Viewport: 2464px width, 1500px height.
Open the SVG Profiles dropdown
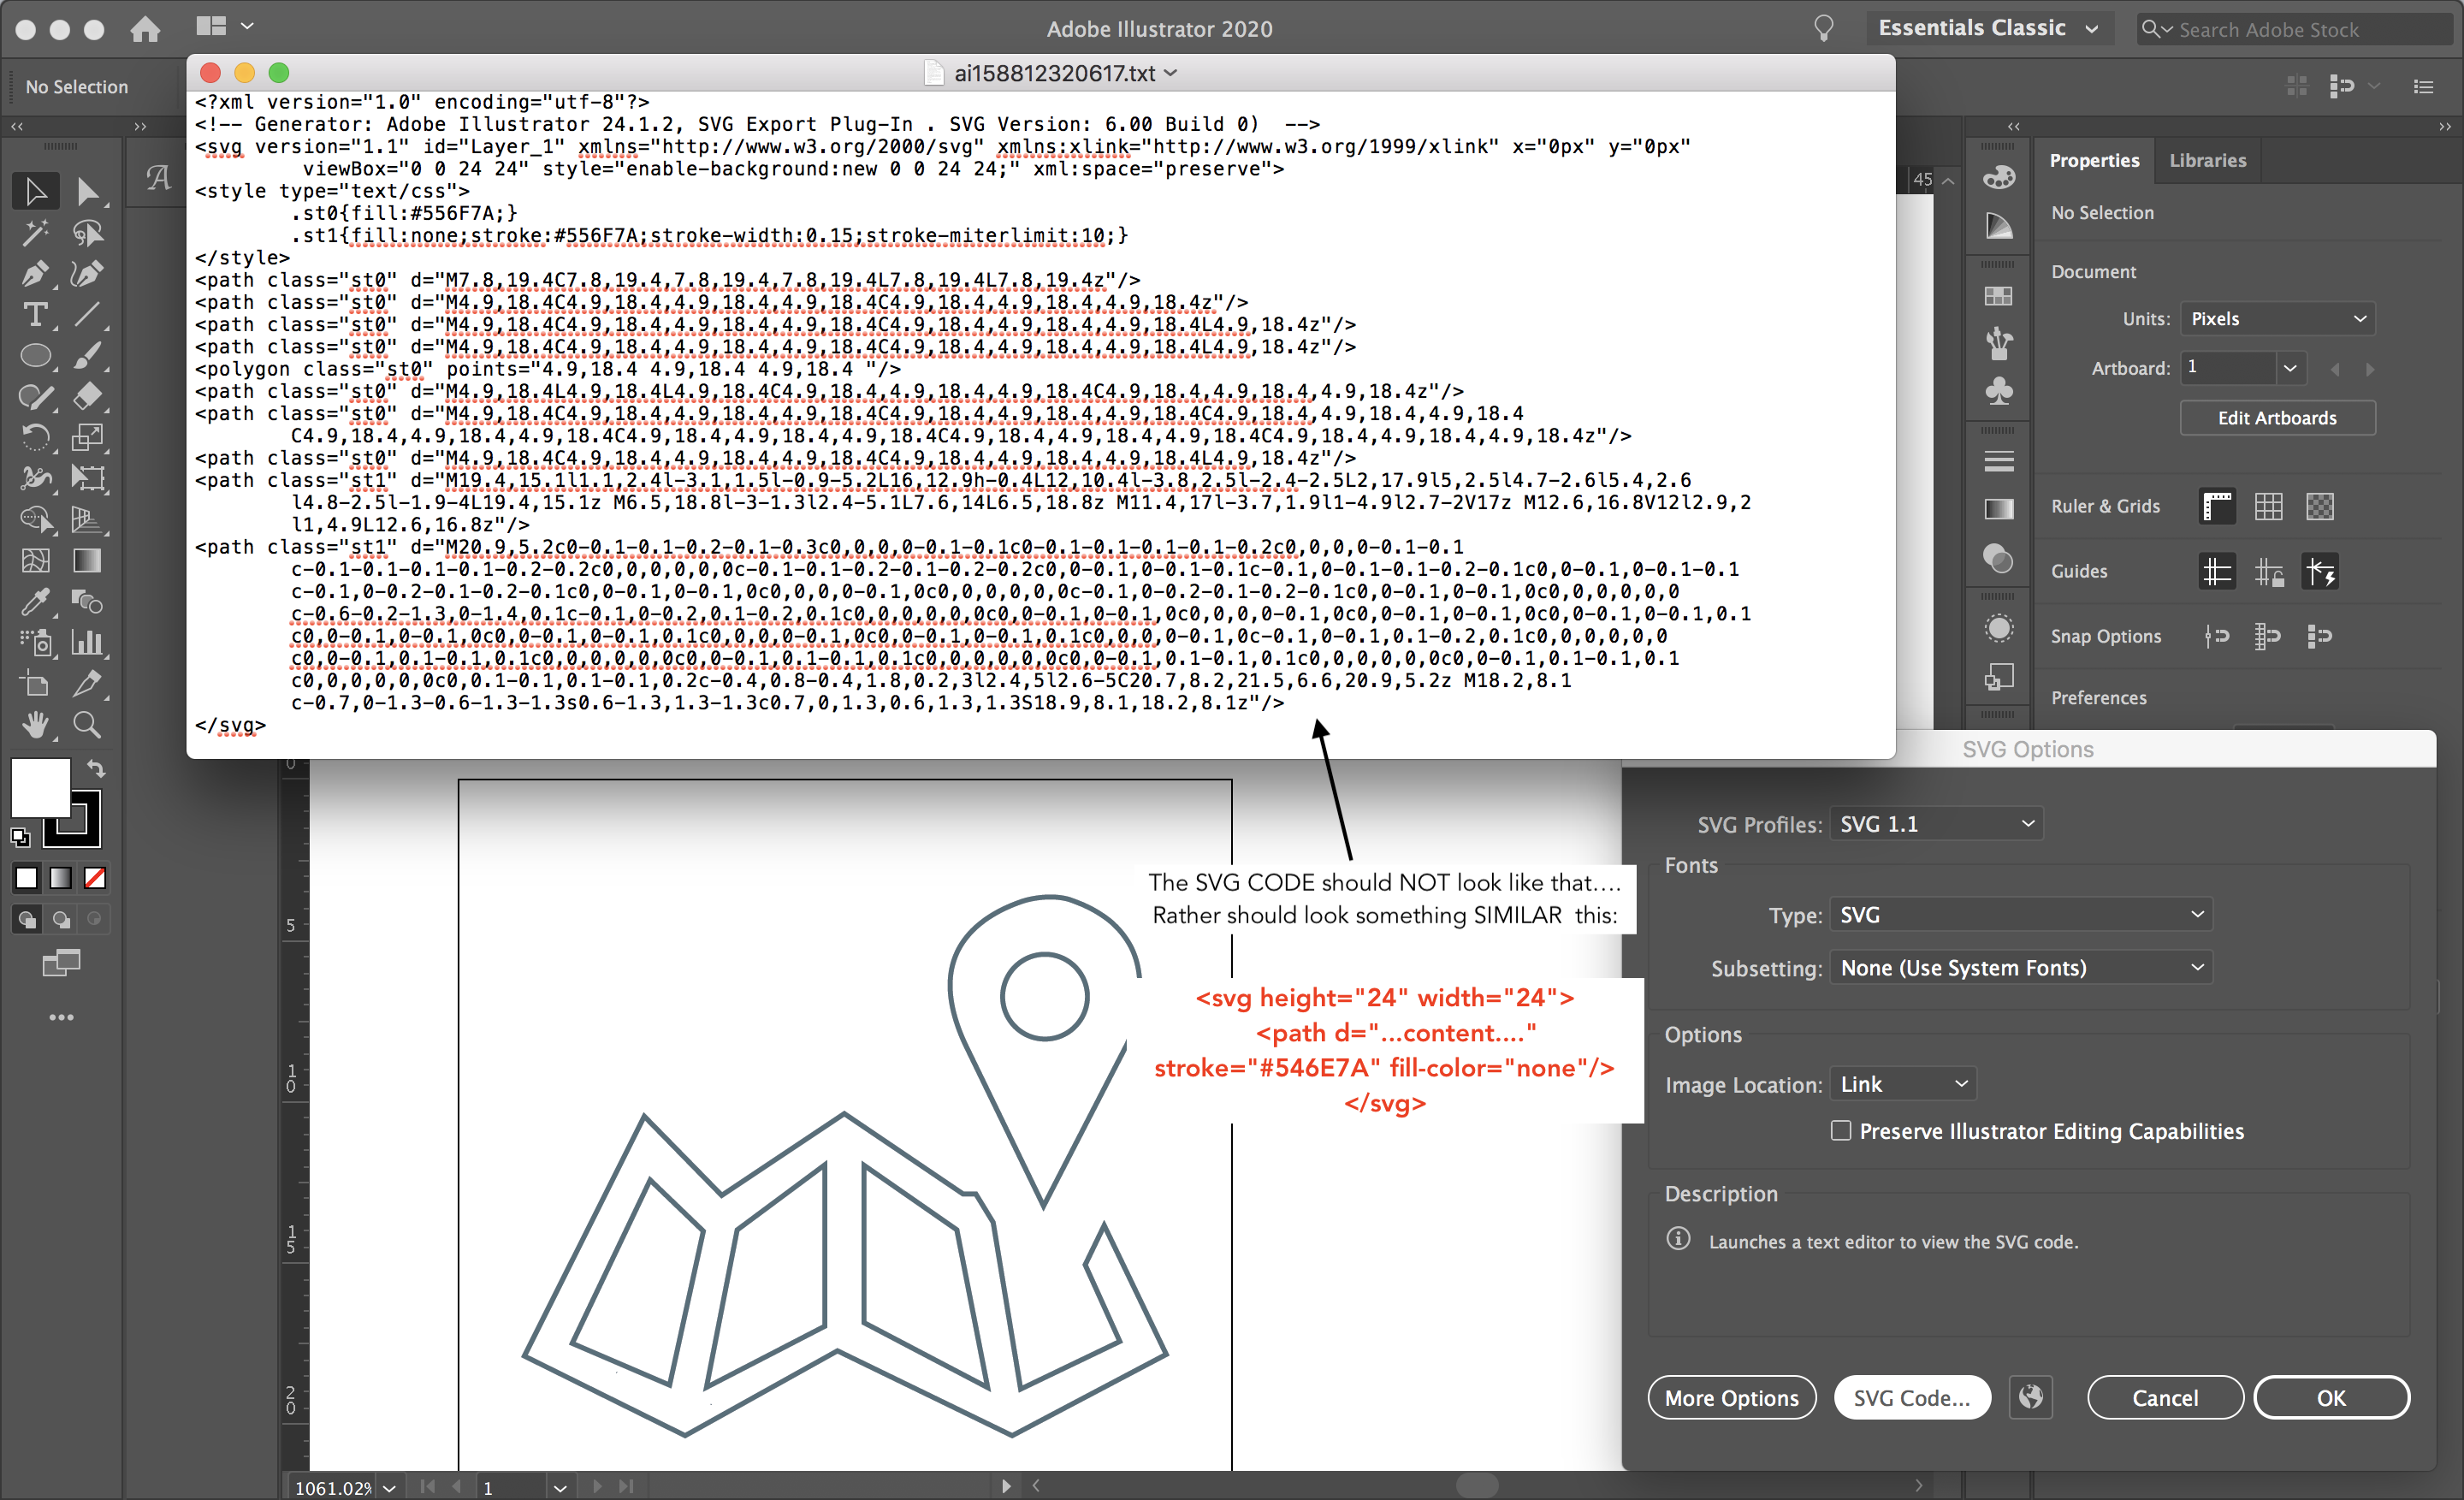tap(1936, 824)
